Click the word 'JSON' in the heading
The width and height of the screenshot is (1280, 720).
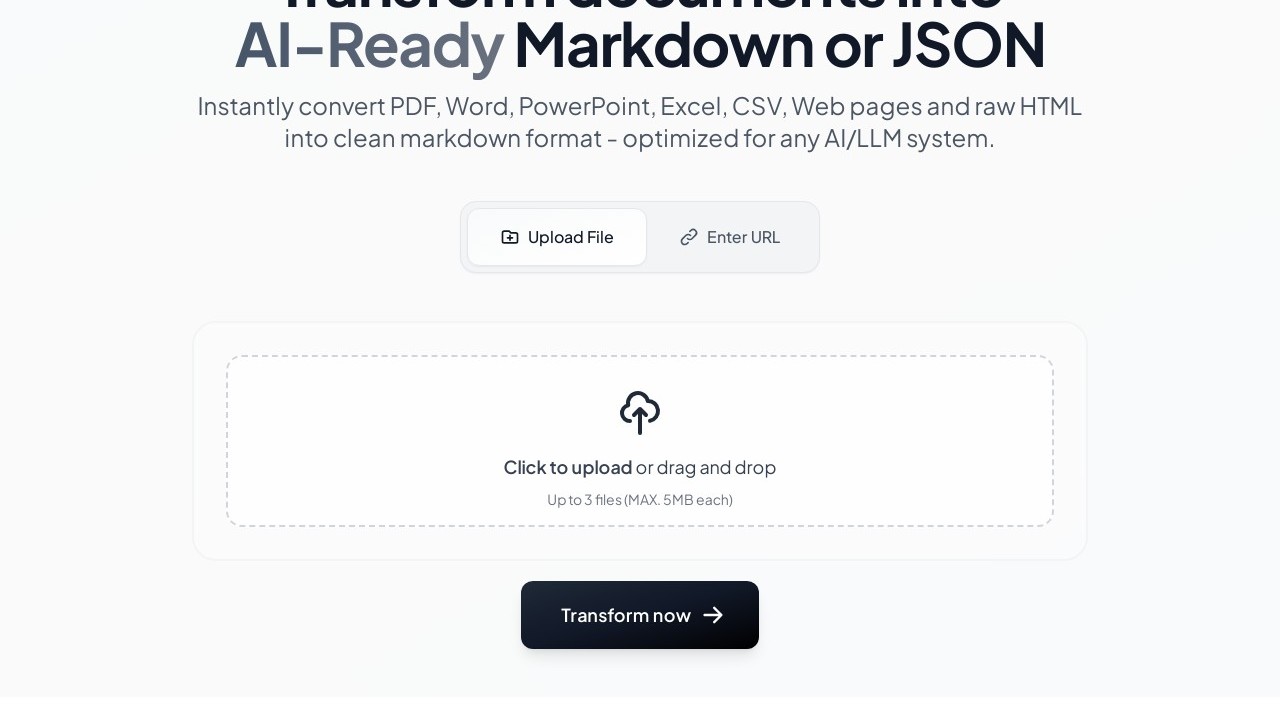click(968, 45)
